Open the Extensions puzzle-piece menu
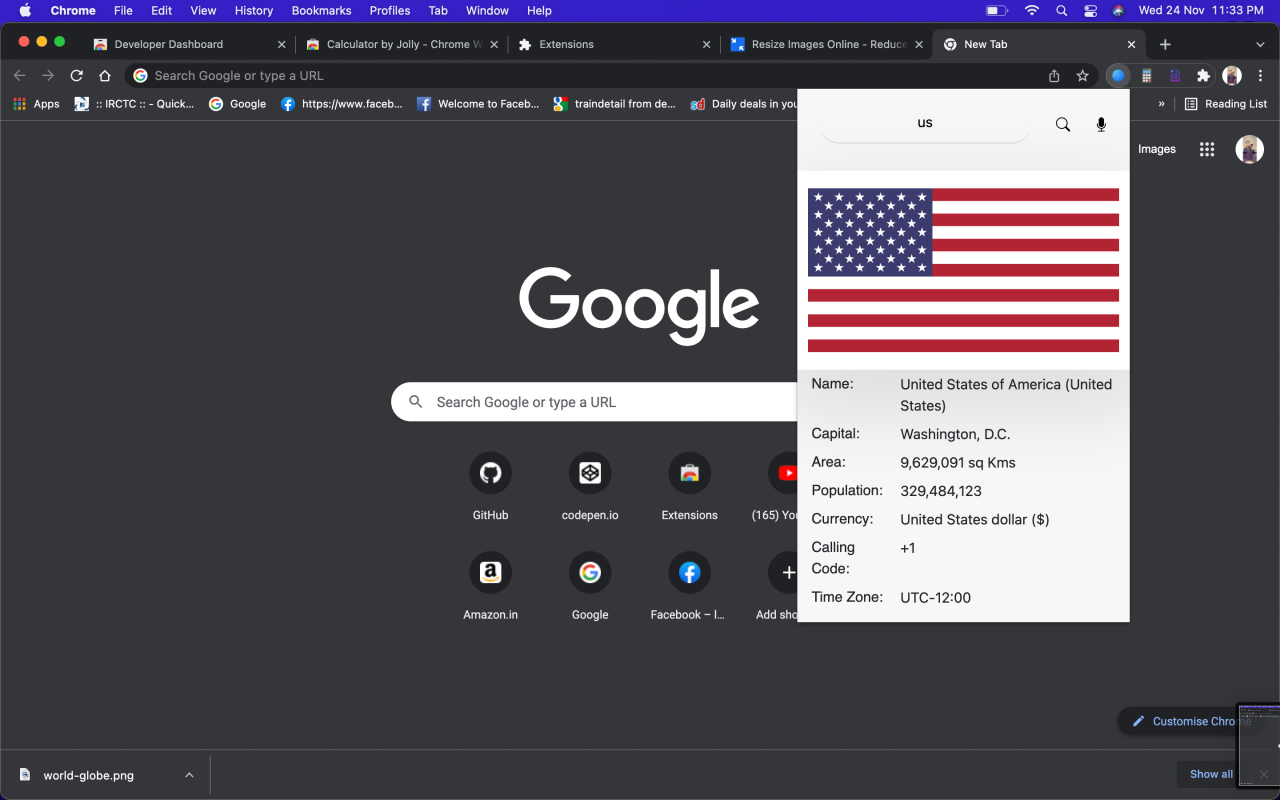Image resolution: width=1280 pixels, height=800 pixels. [x=1203, y=76]
